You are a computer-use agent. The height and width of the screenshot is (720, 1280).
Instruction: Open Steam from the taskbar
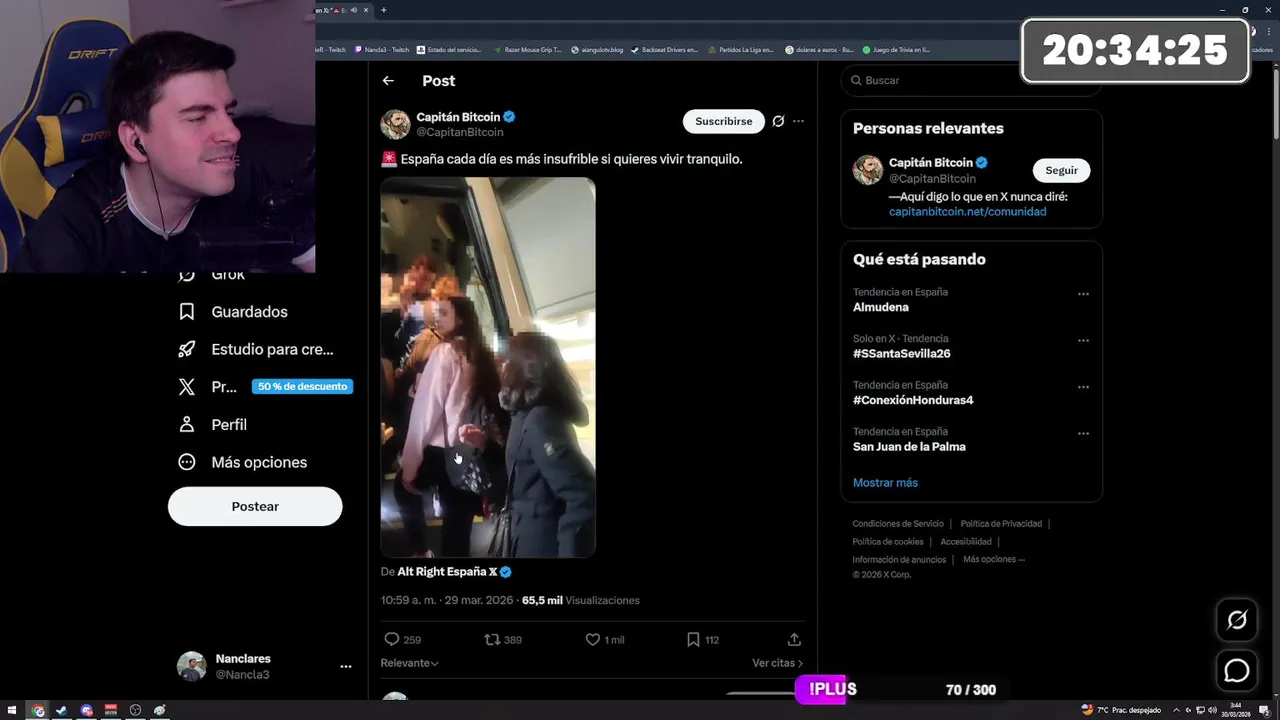[x=62, y=710]
